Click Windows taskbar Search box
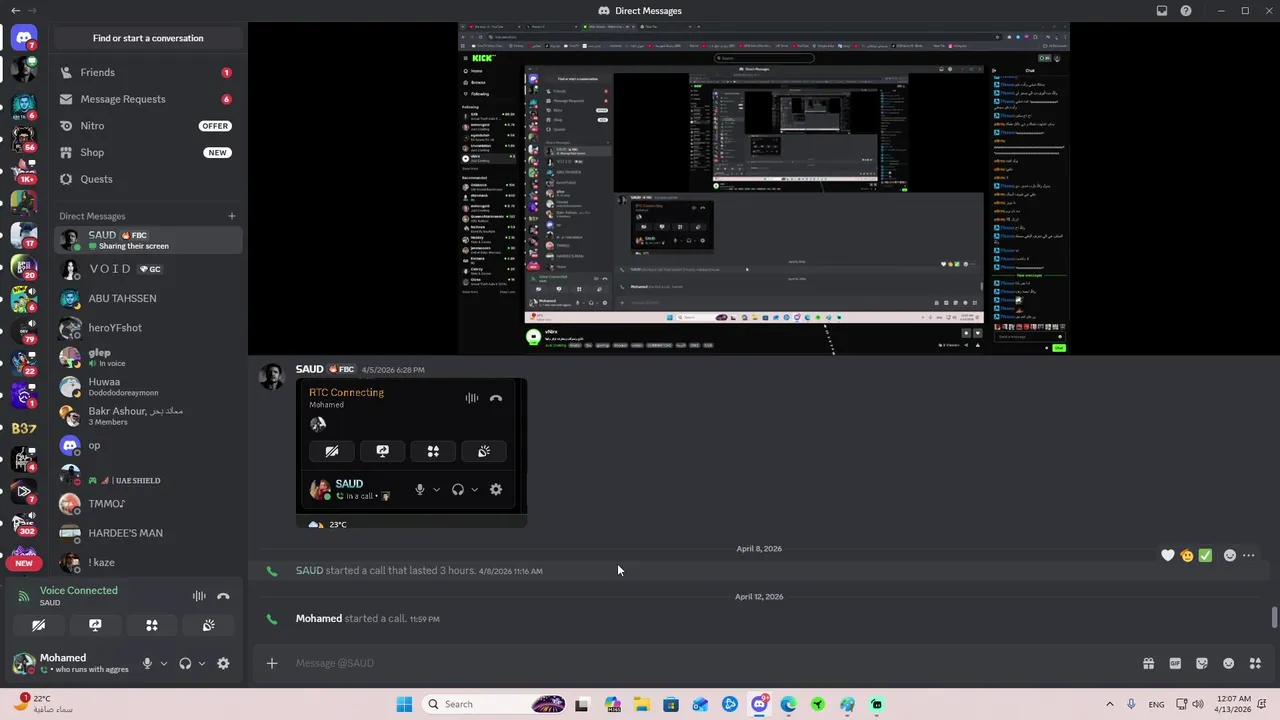1280x720 pixels. pos(494,704)
